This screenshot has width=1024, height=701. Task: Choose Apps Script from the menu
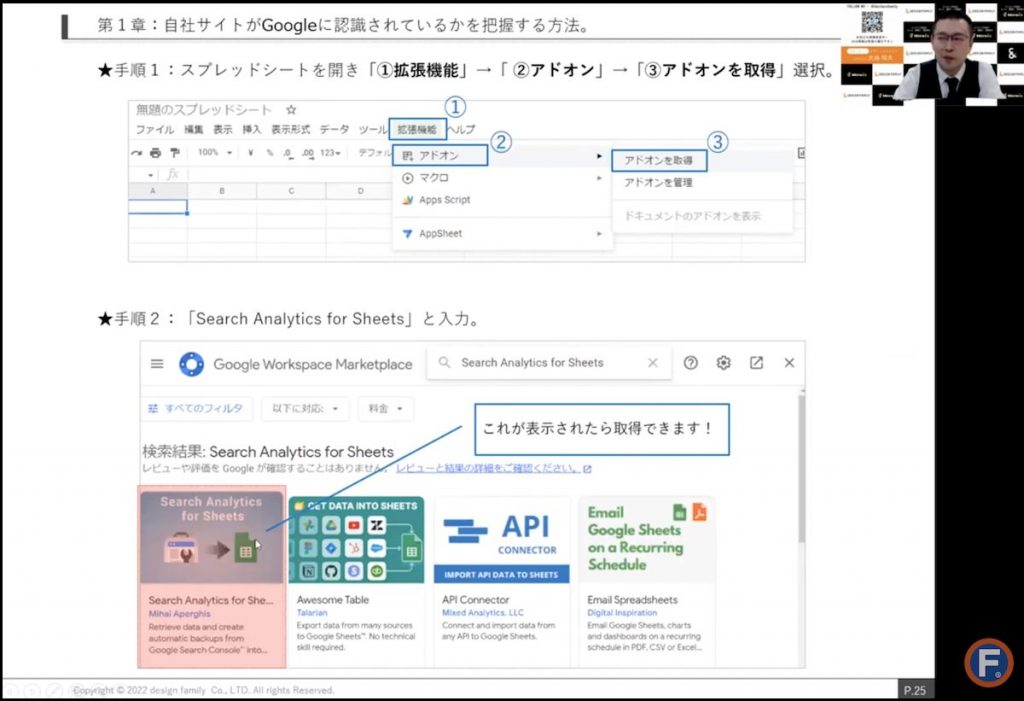[502, 200]
